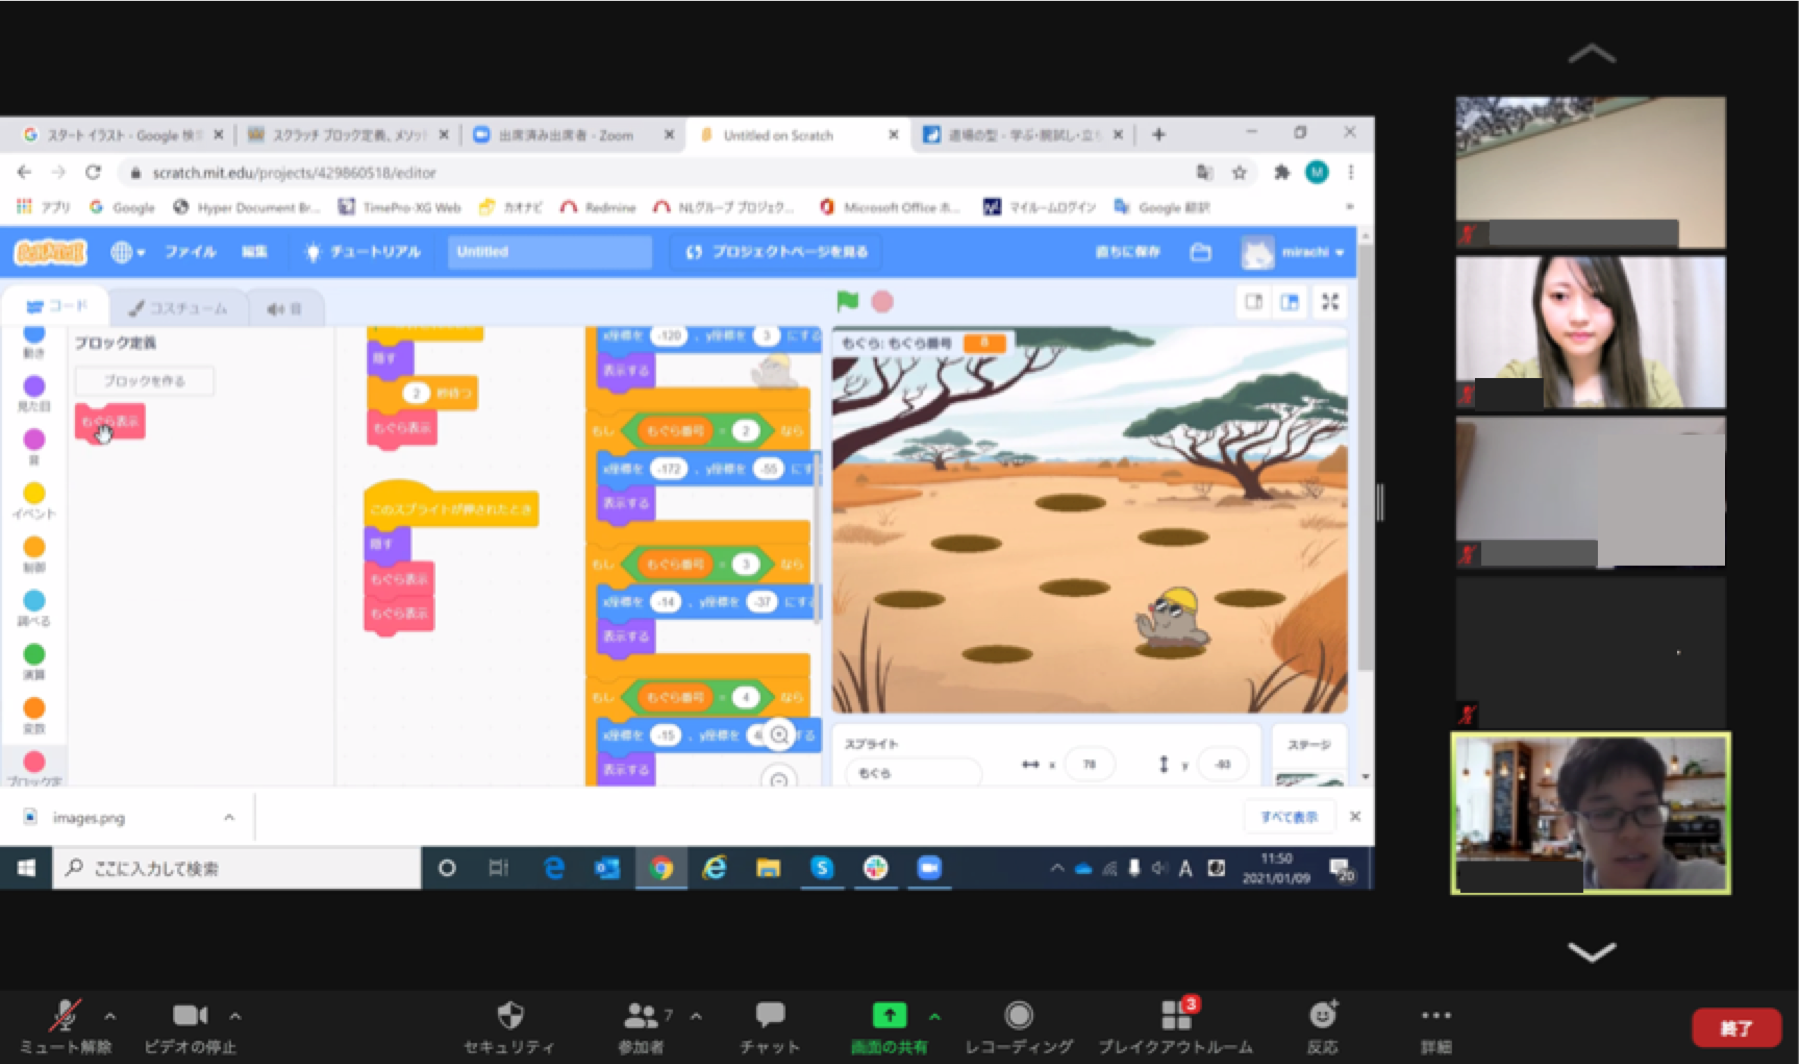Open Zoom セキュリティ security menu
Image resolution: width=1799 pixels, height=1064 pixels.
(x=510, y=1026)
